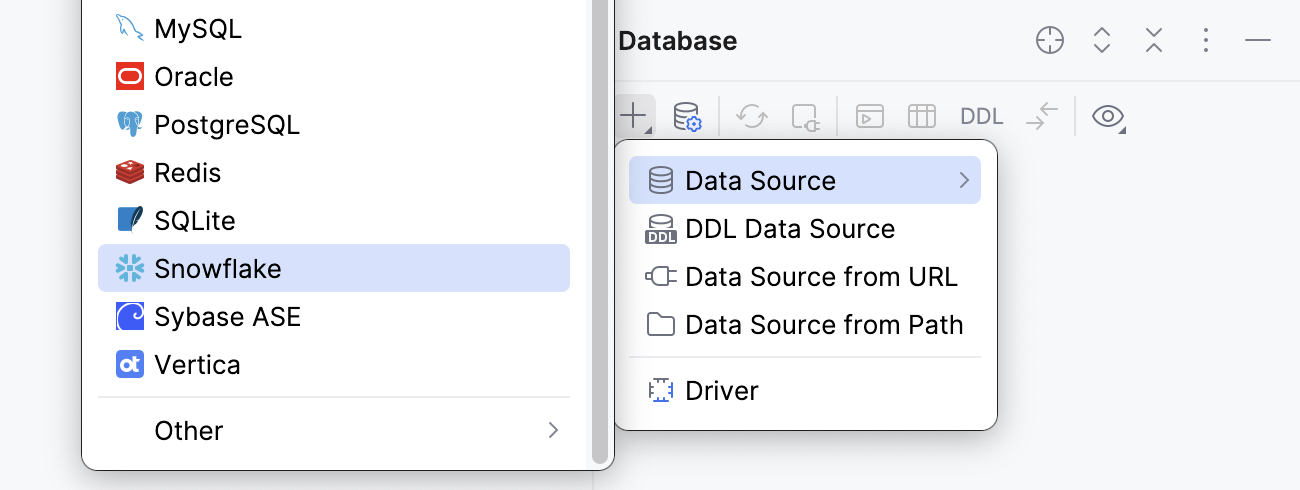
Task: Choose Data Source from URL
Action: [x=821, y=277]
